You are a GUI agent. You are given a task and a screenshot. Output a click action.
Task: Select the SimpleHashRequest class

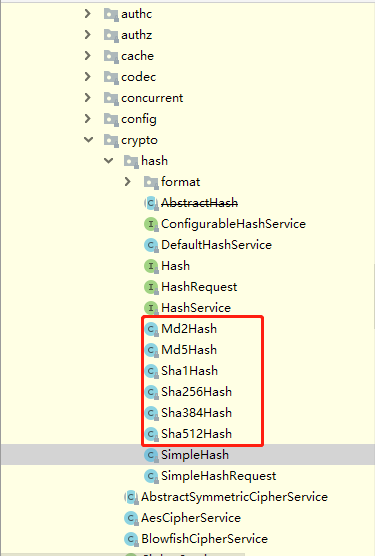[219, 476]
